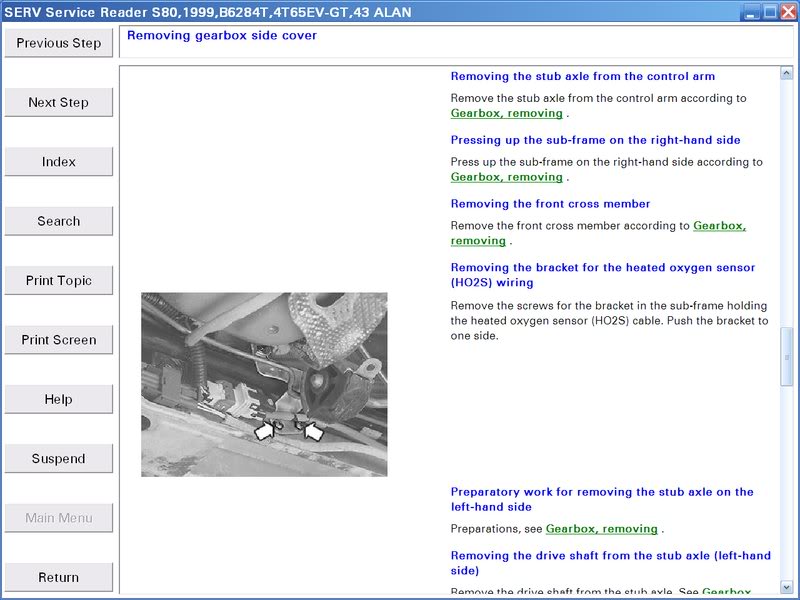Open the Help button
Image resolution: width=800 pixels, height=600 pixels.
59,399
